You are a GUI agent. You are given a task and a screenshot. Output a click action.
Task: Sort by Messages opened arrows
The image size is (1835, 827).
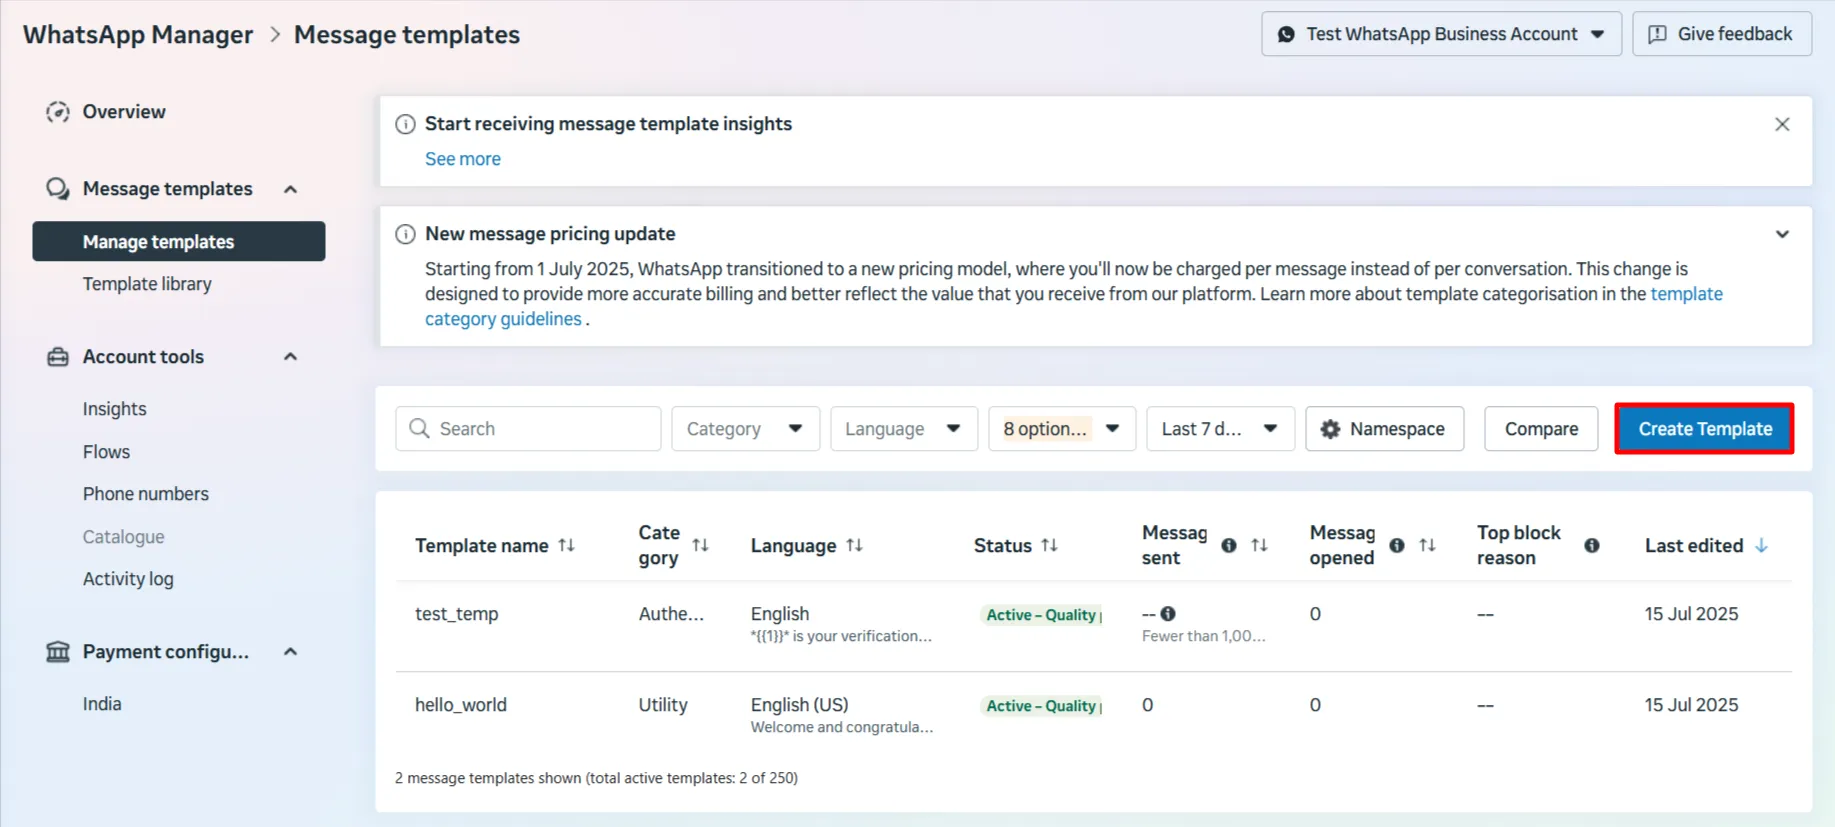tap(1427, 545)
